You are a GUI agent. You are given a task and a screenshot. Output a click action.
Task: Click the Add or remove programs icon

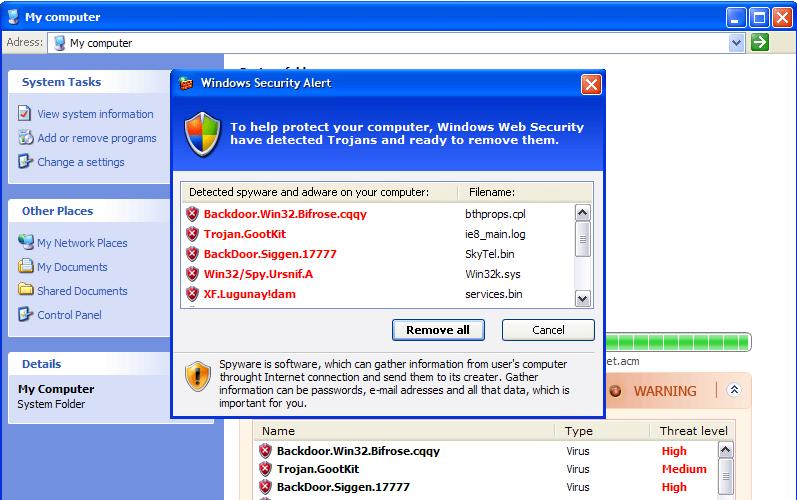[x=25, y=137]
